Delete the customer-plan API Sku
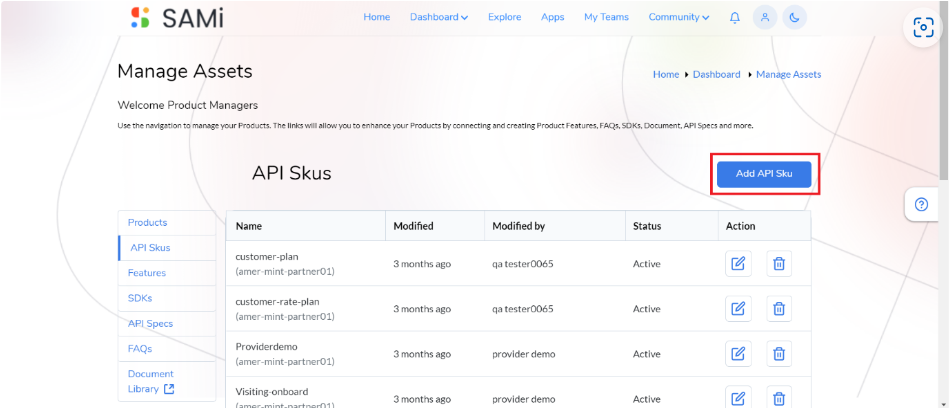Screen dimensions: 951x412 [x=779, y=263]
